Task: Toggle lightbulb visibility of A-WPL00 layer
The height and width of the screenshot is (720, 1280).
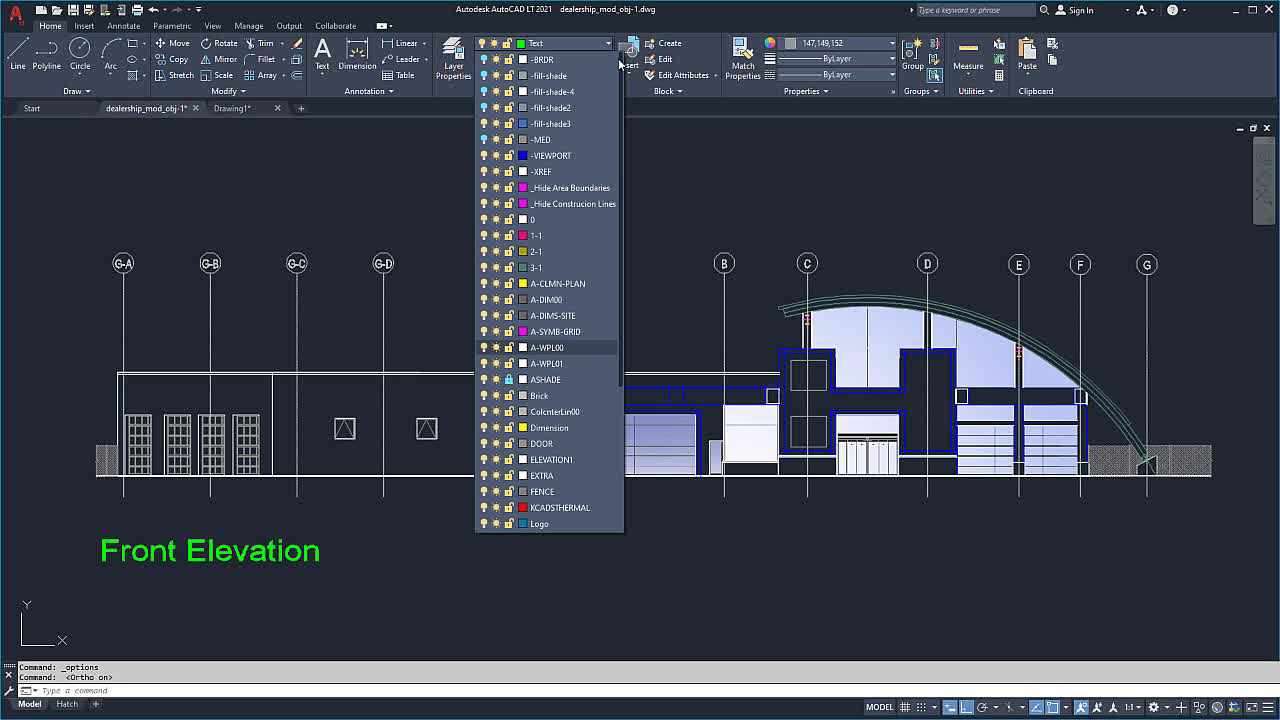Action: pyautogui.click(x=484, y=348)
